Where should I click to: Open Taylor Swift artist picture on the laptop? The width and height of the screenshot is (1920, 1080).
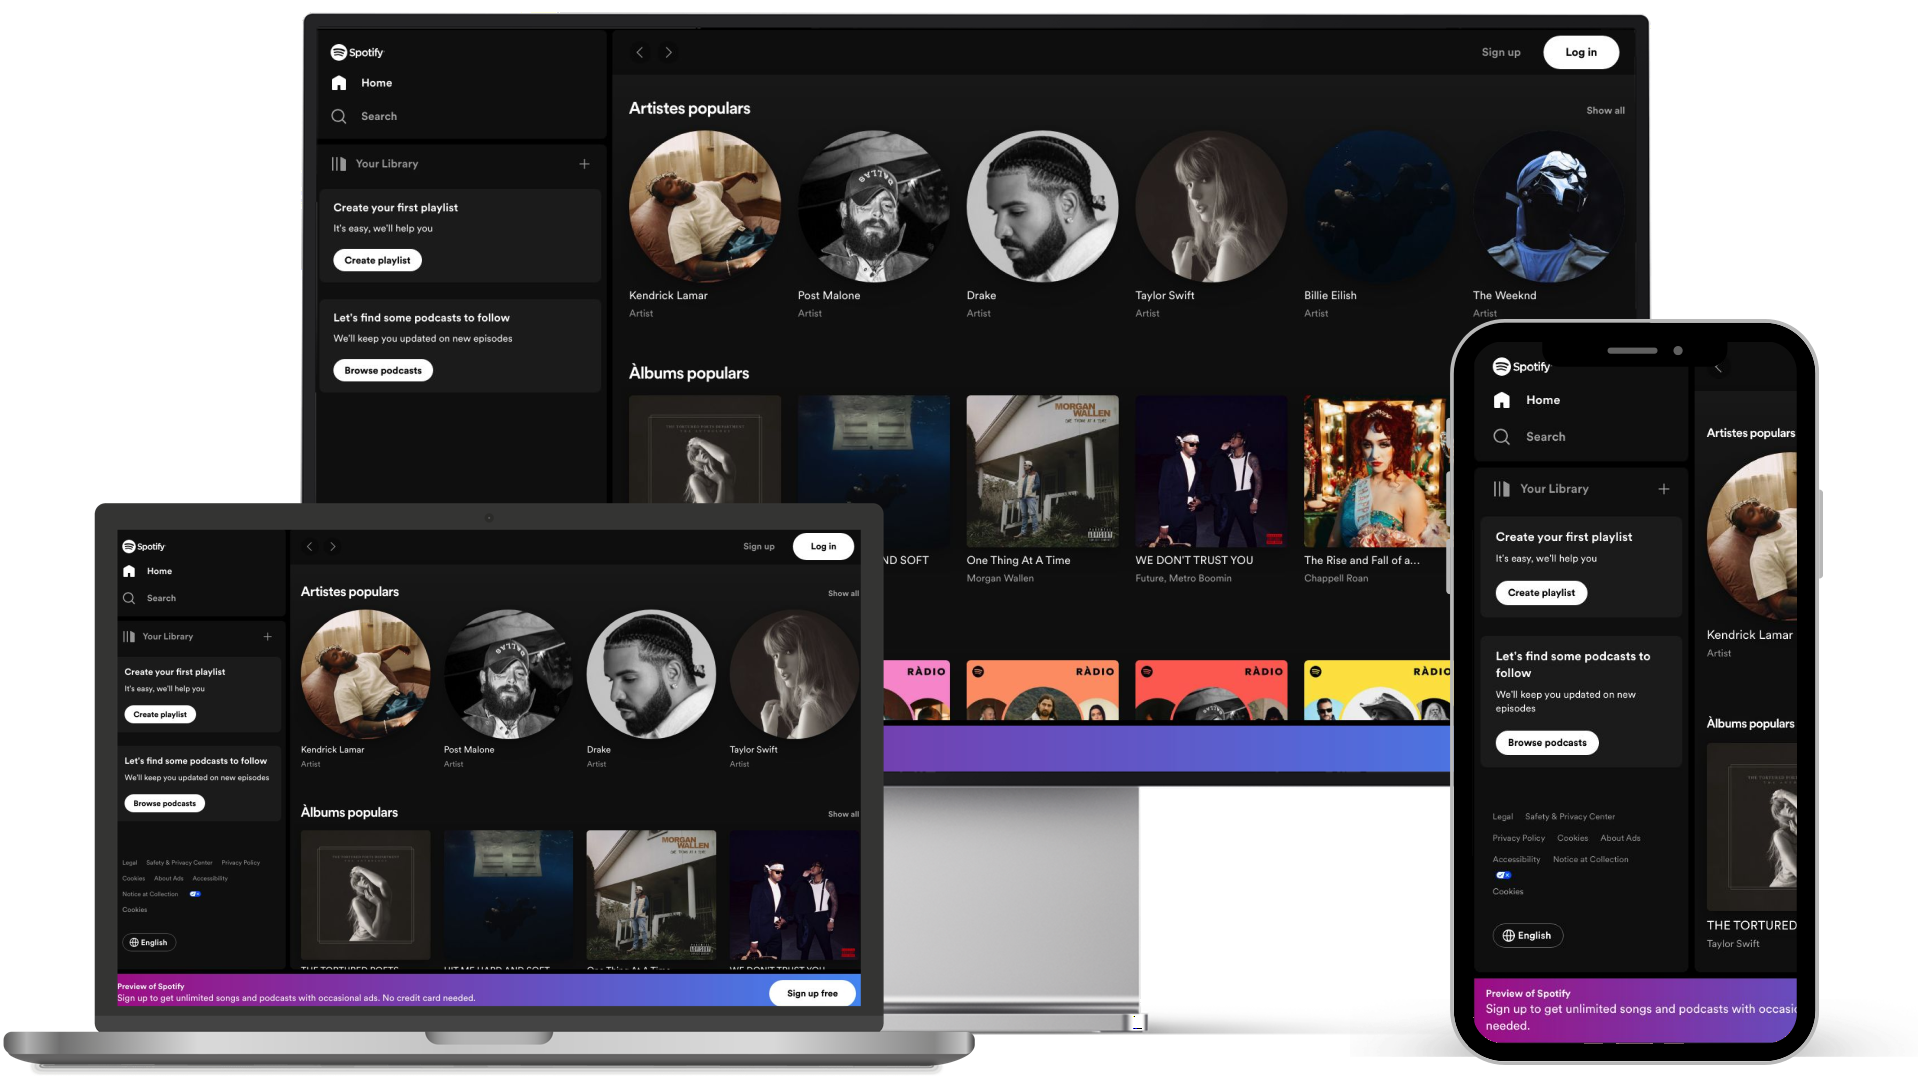tap(794, 675)
